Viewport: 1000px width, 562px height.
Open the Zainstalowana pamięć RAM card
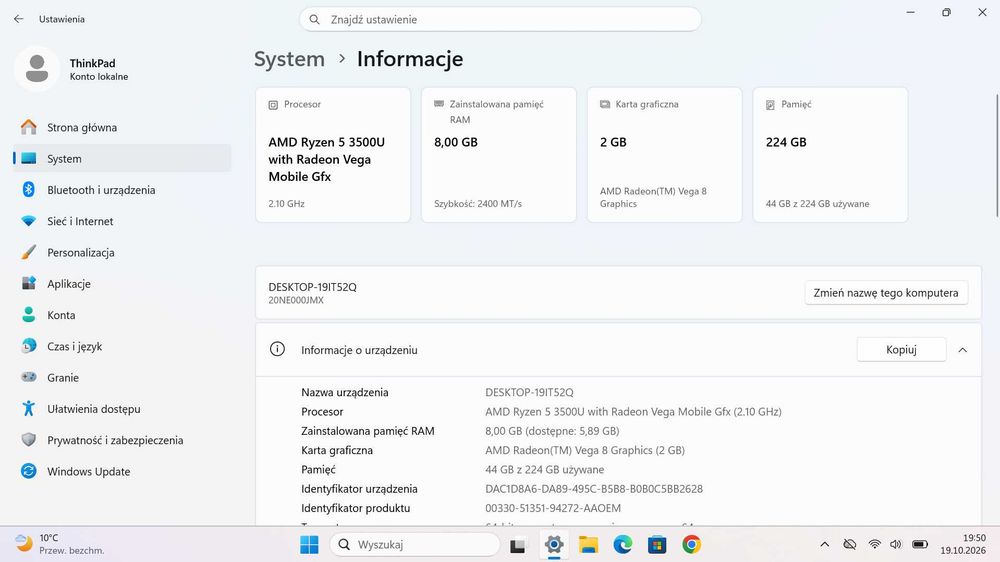pyautogui.click(x=499, y=155)
